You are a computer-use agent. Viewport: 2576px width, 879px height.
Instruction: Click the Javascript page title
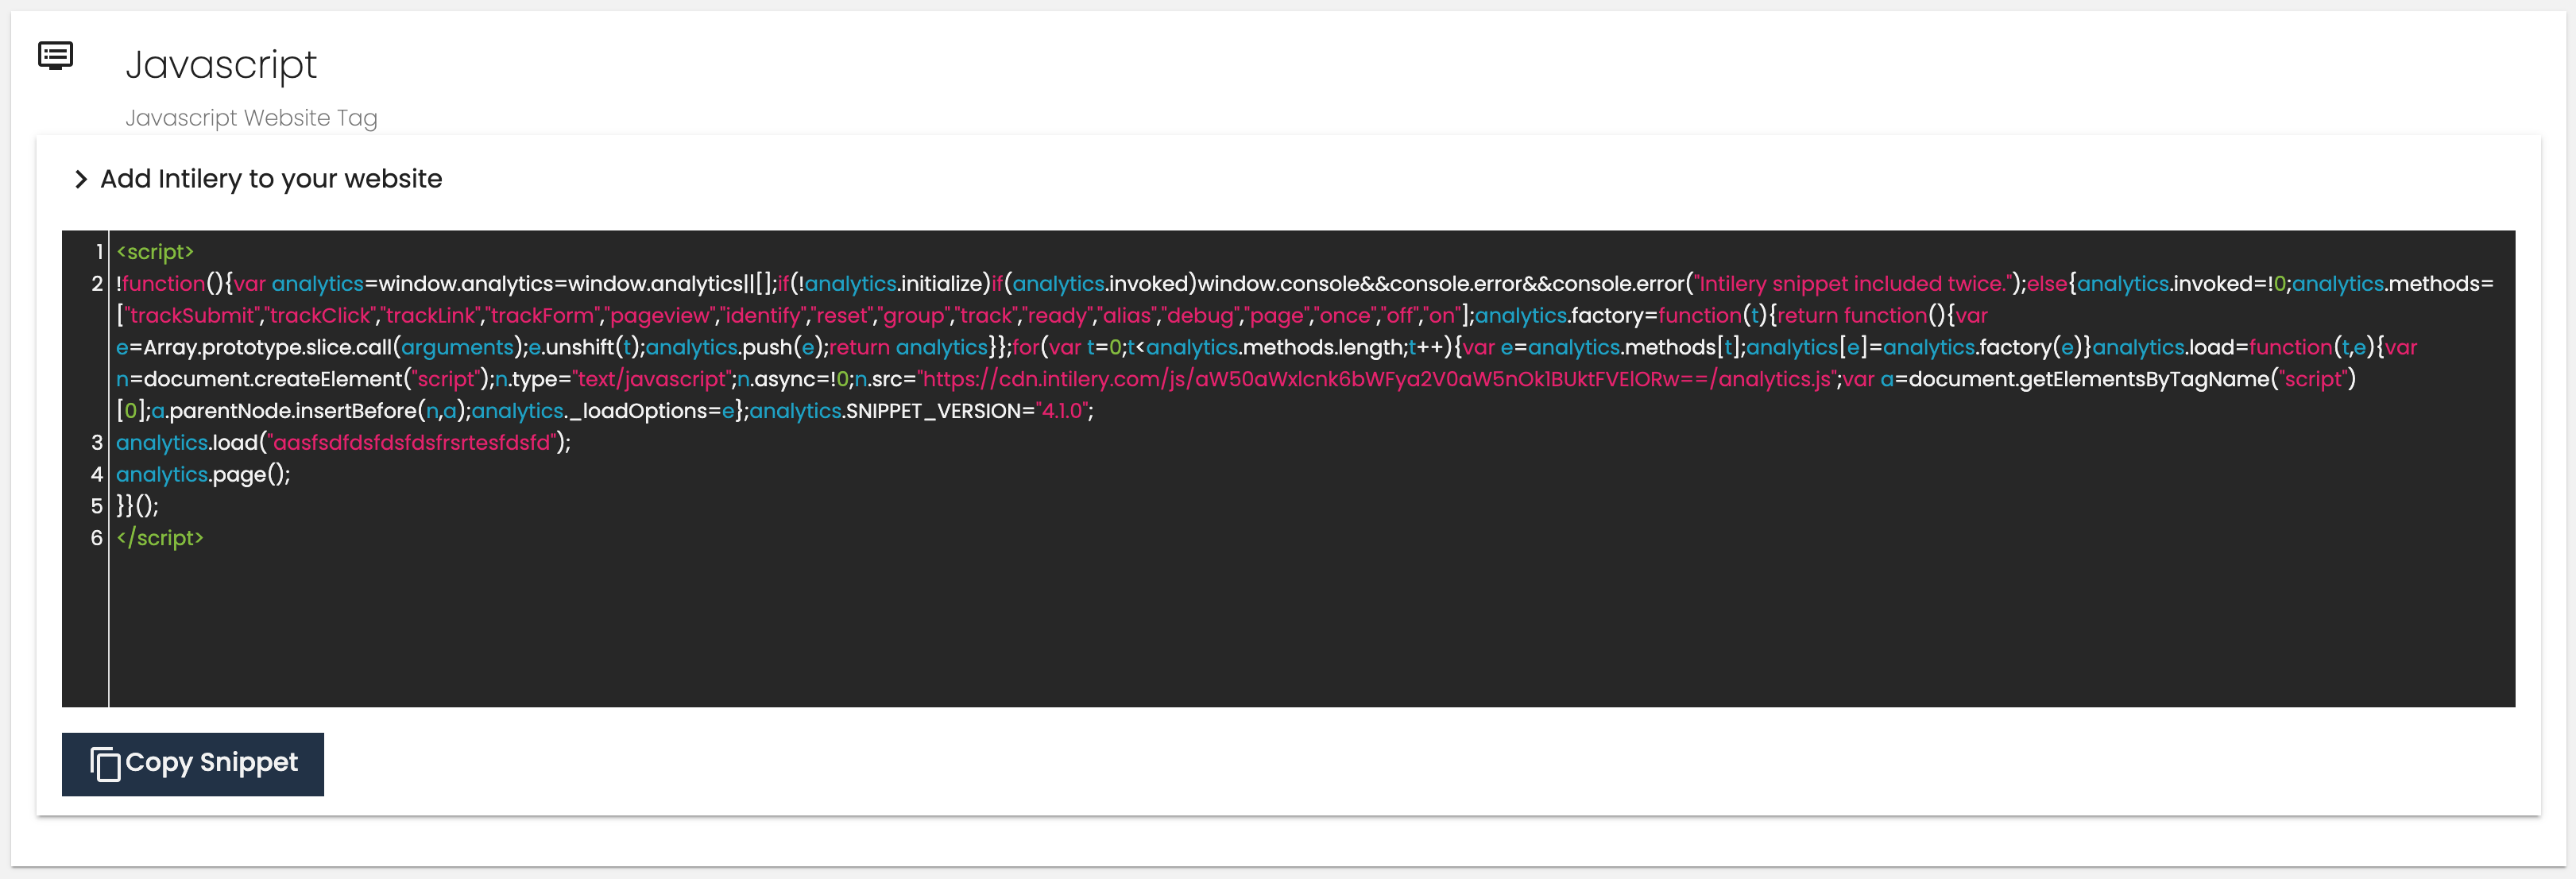click(221, 65)
